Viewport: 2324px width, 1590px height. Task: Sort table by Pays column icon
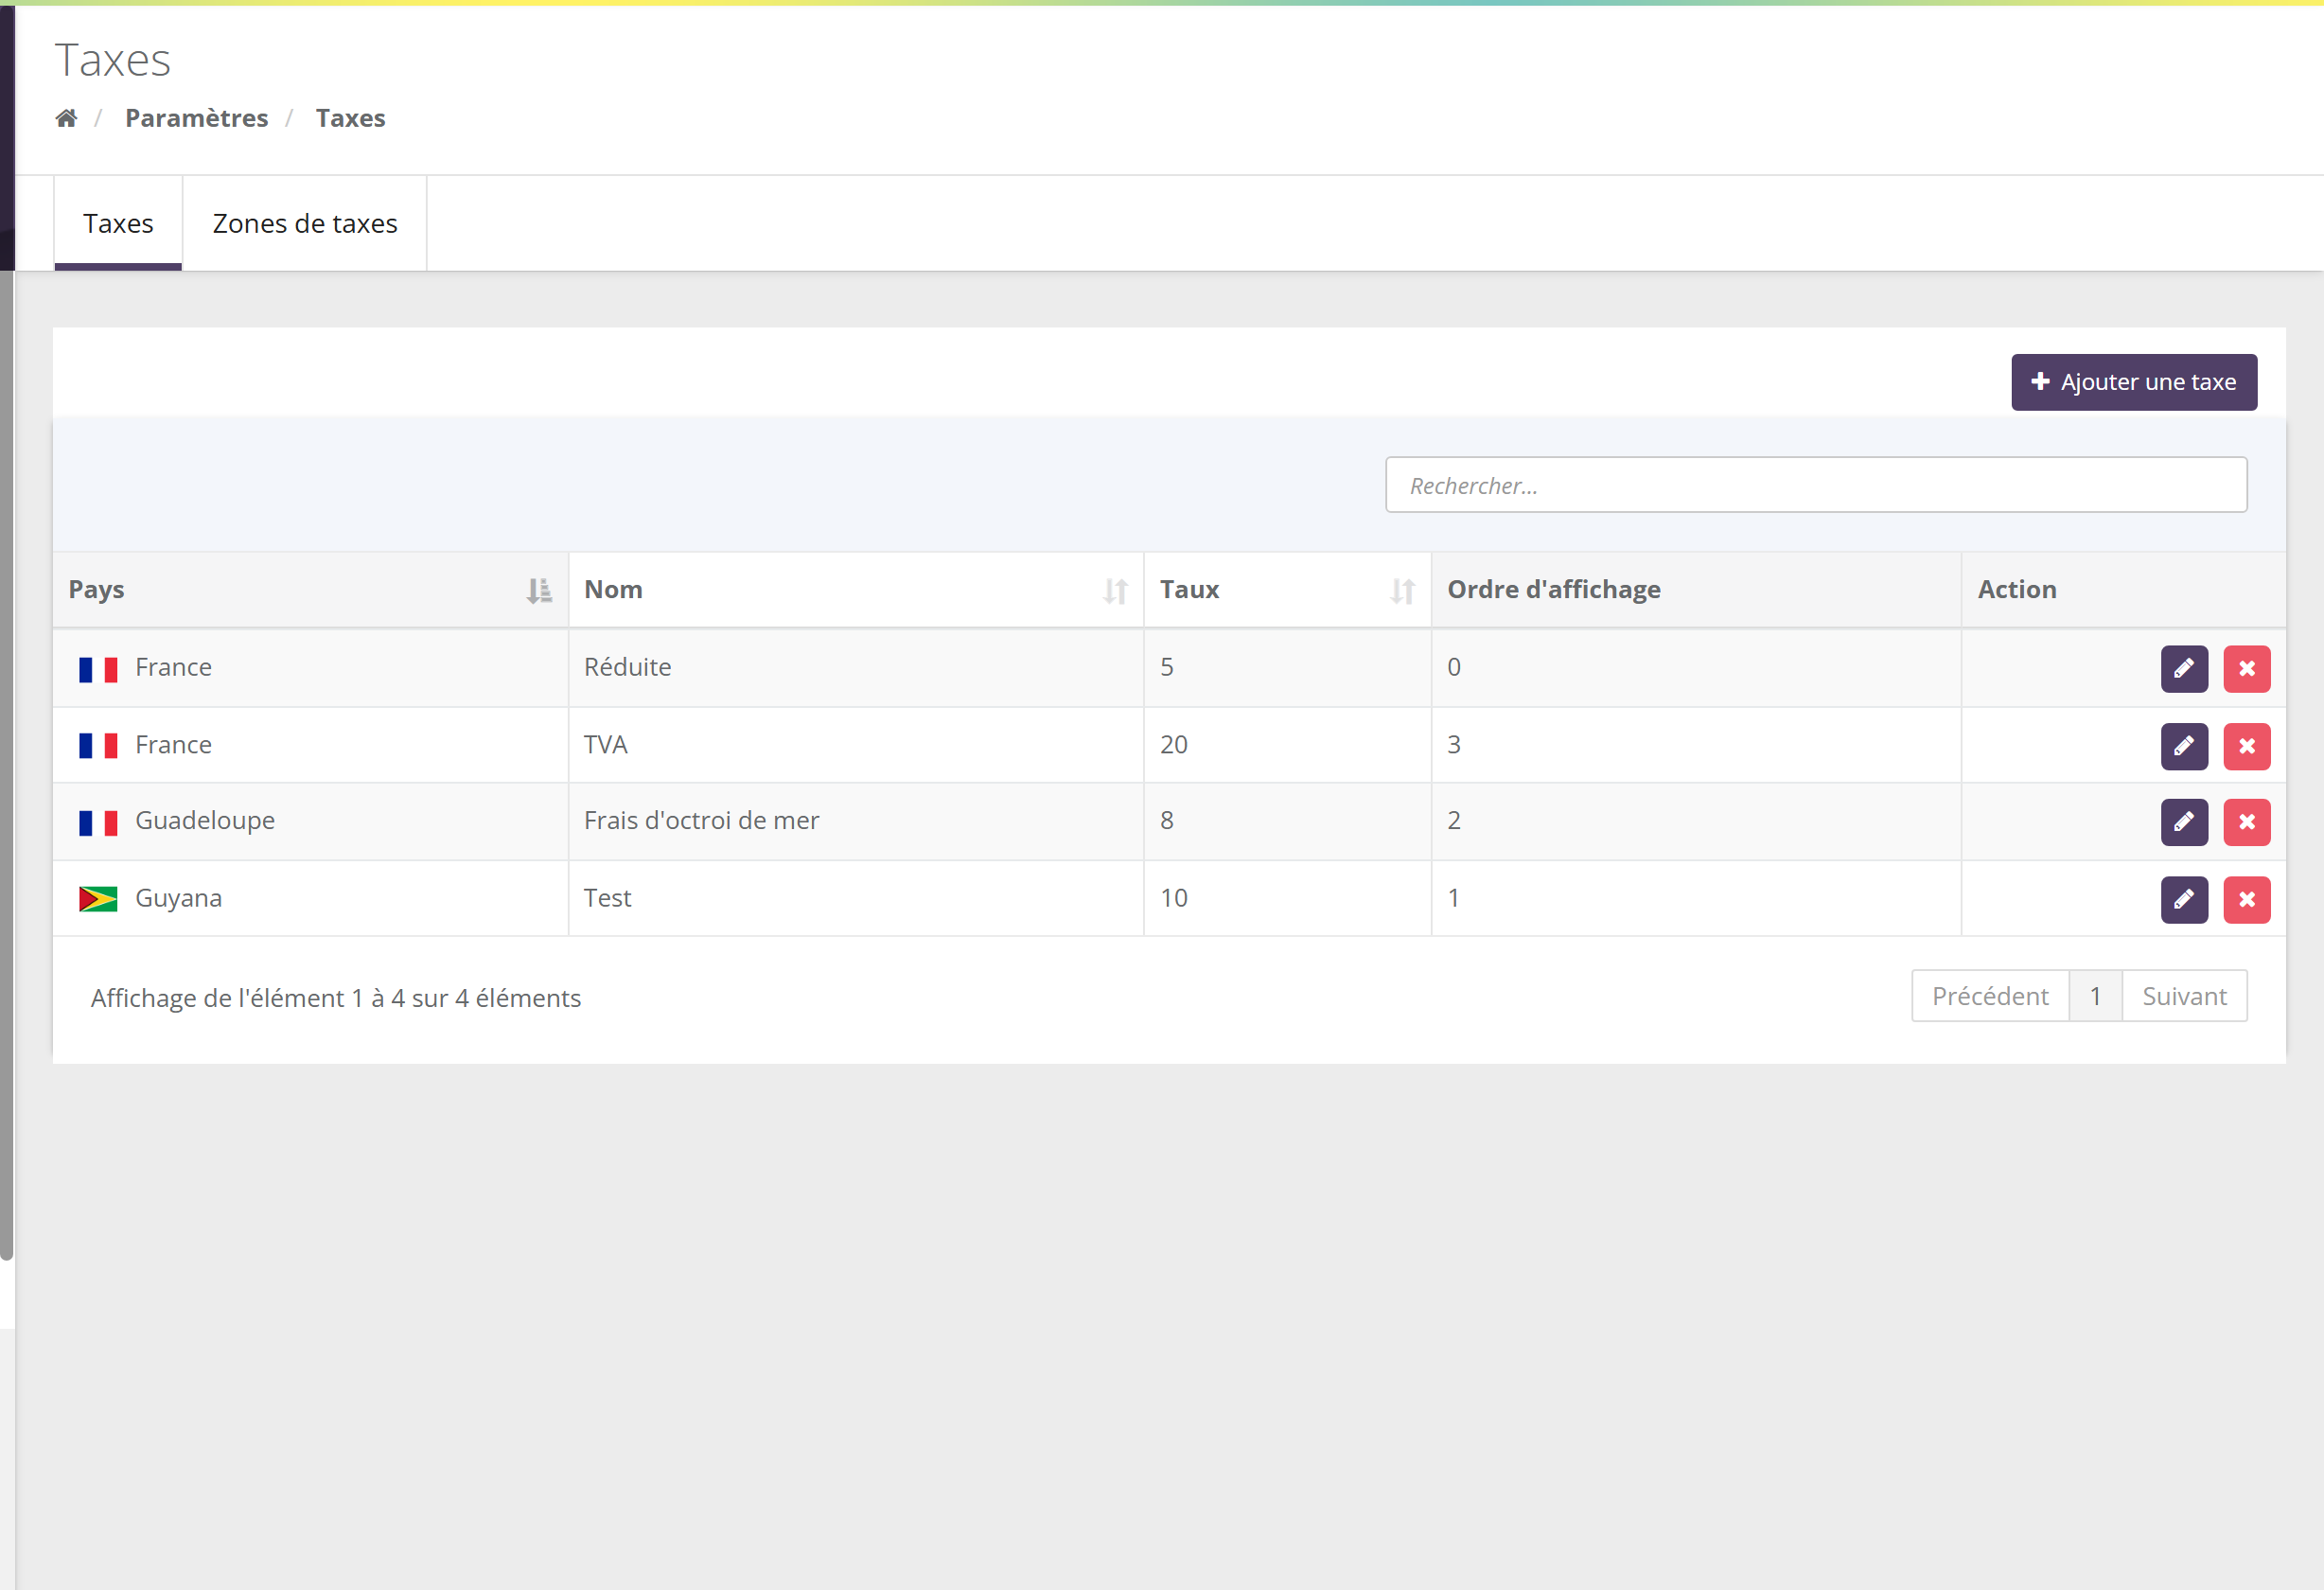539,591
